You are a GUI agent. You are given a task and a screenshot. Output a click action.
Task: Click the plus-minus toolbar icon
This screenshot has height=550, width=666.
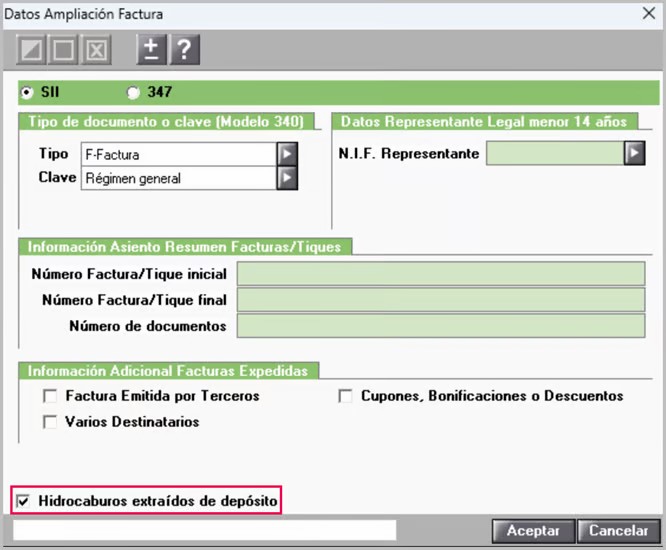click(x=151, y=50)
